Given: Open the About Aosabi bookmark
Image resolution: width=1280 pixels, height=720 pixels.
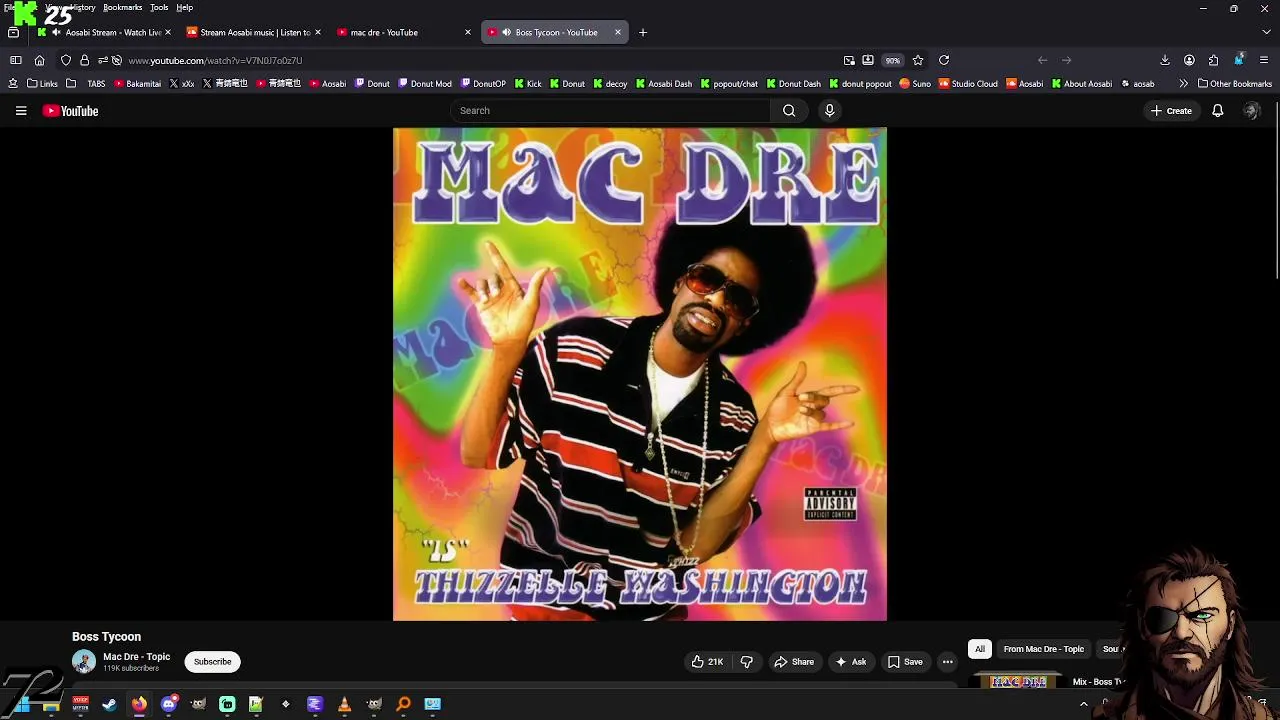Looking at the screenshot, I should [x=1082, y=84].
